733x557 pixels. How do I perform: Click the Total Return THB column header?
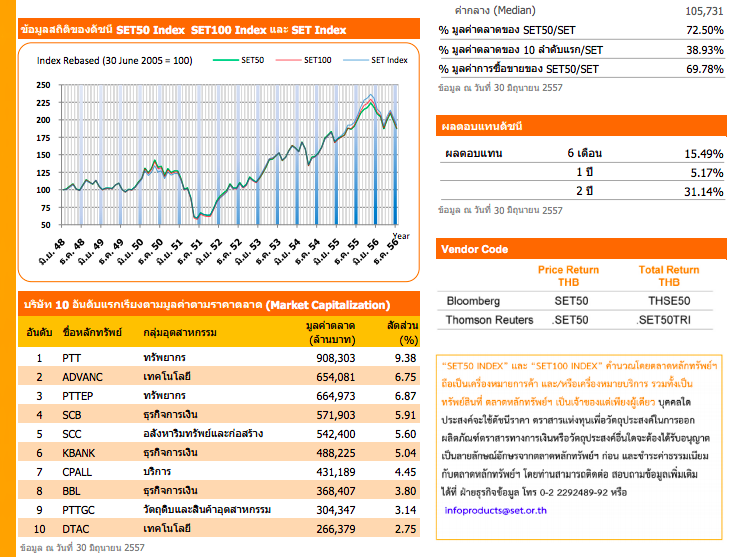669,276
